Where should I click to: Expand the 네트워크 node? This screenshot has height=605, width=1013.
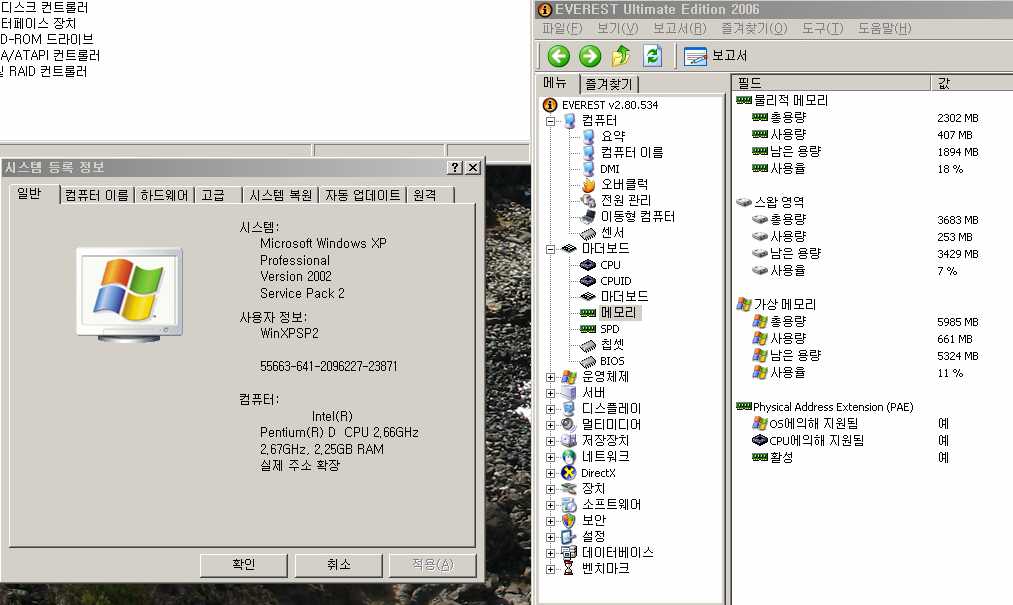tap(550, 457)
